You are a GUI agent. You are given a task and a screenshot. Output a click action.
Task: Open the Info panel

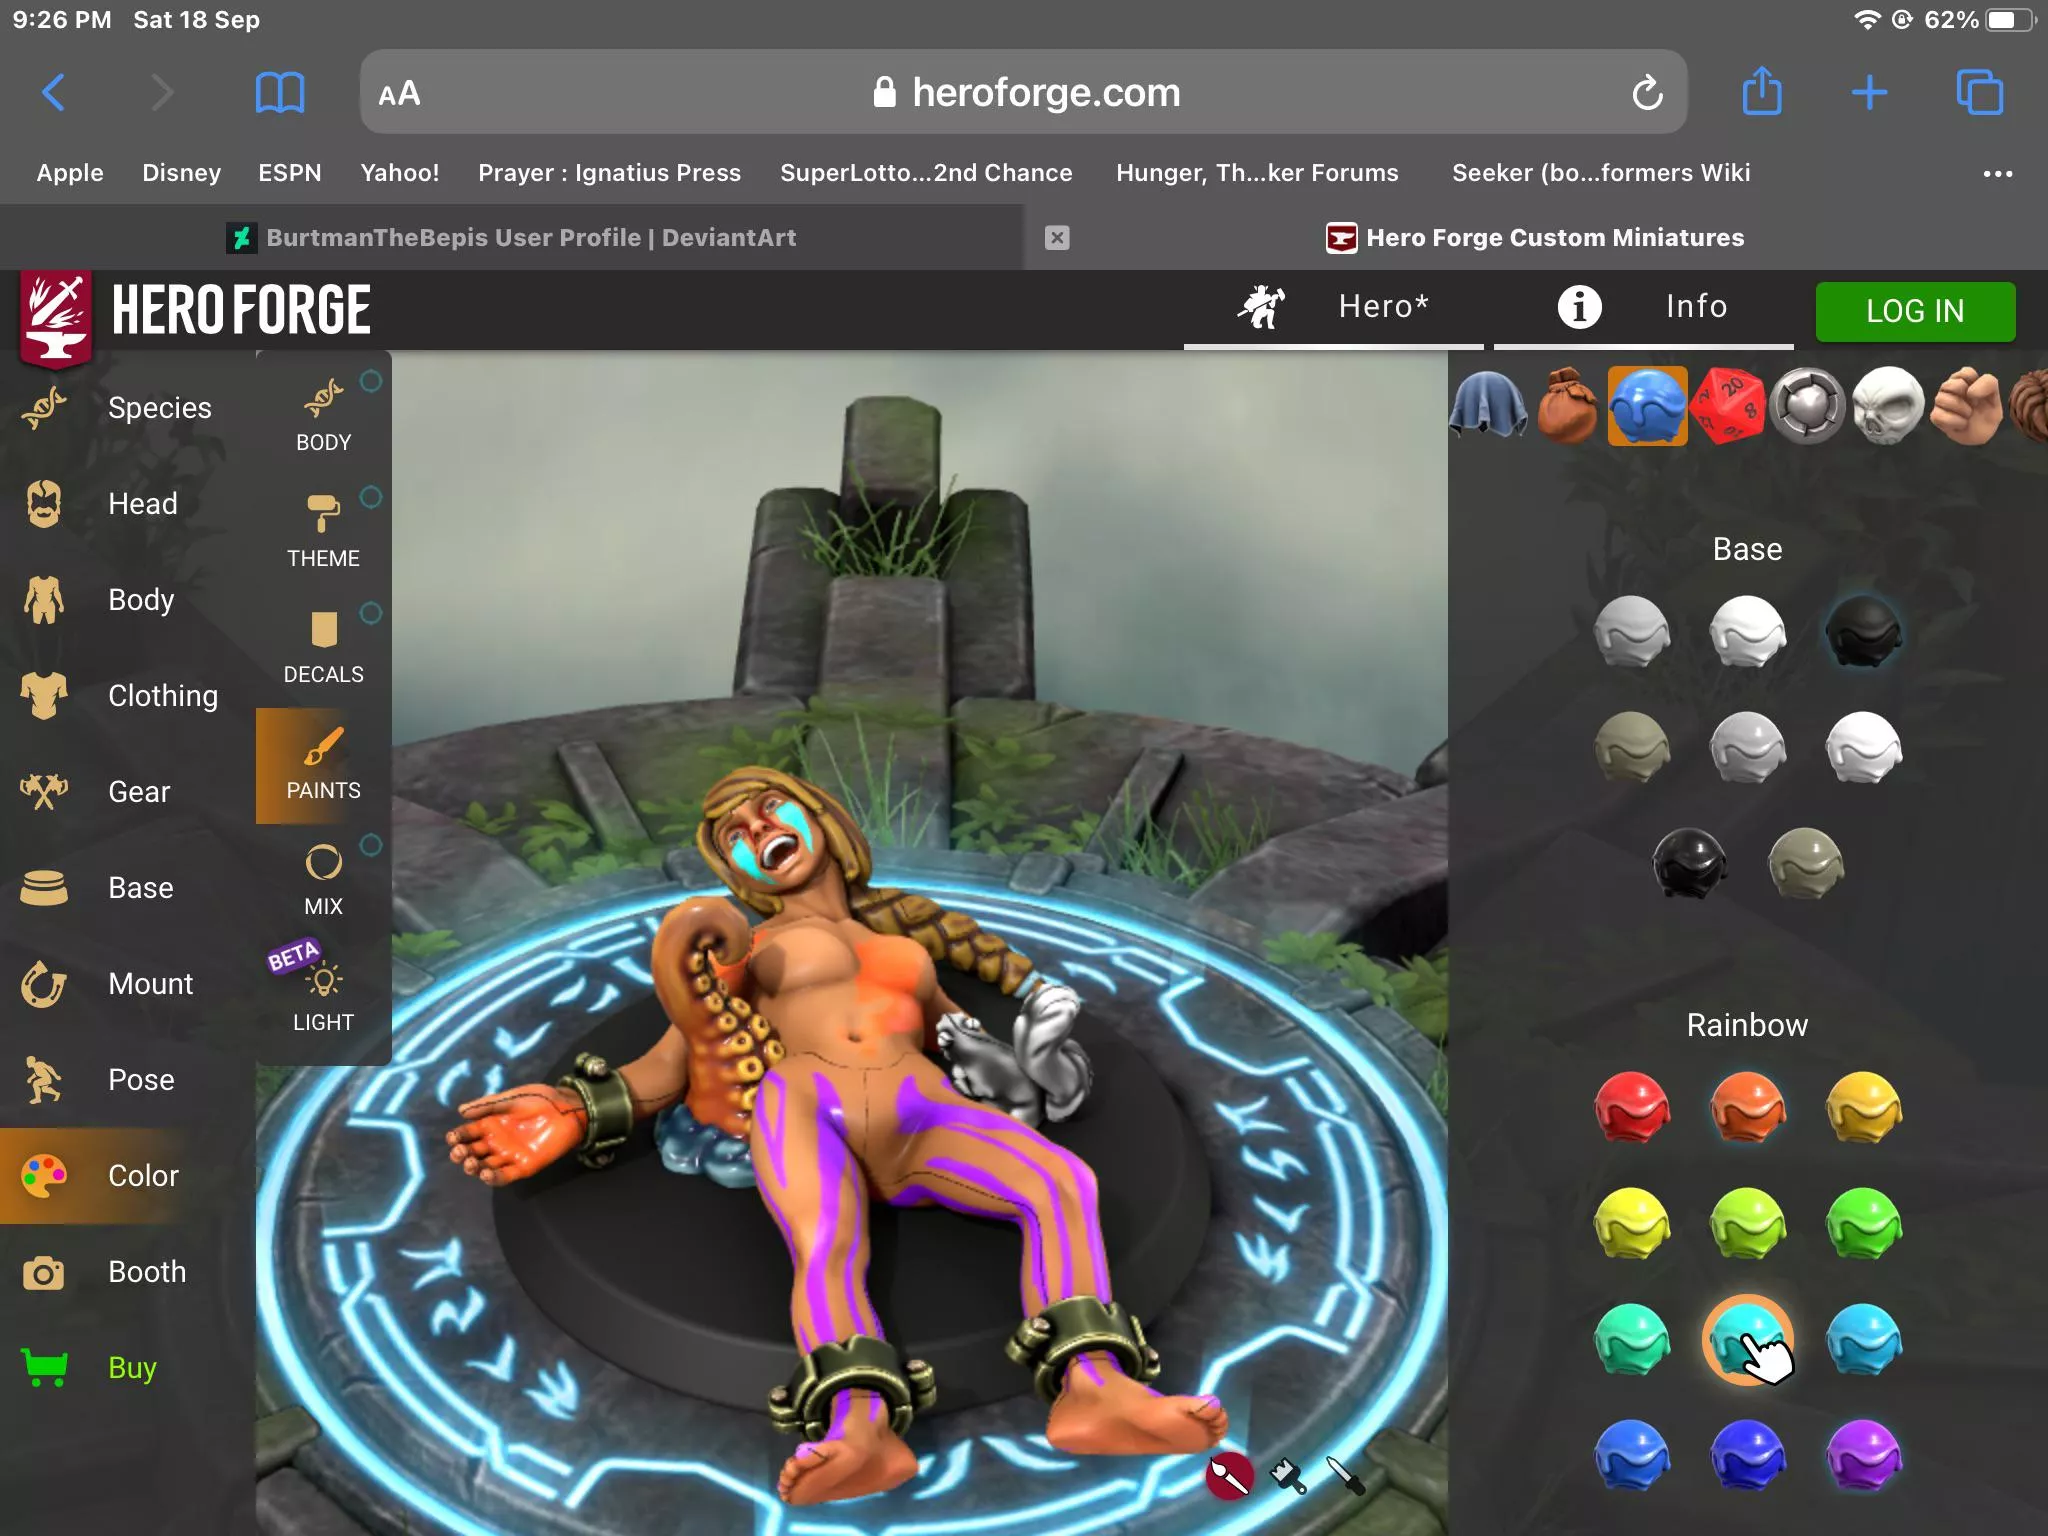click(x=1644, y=307)
